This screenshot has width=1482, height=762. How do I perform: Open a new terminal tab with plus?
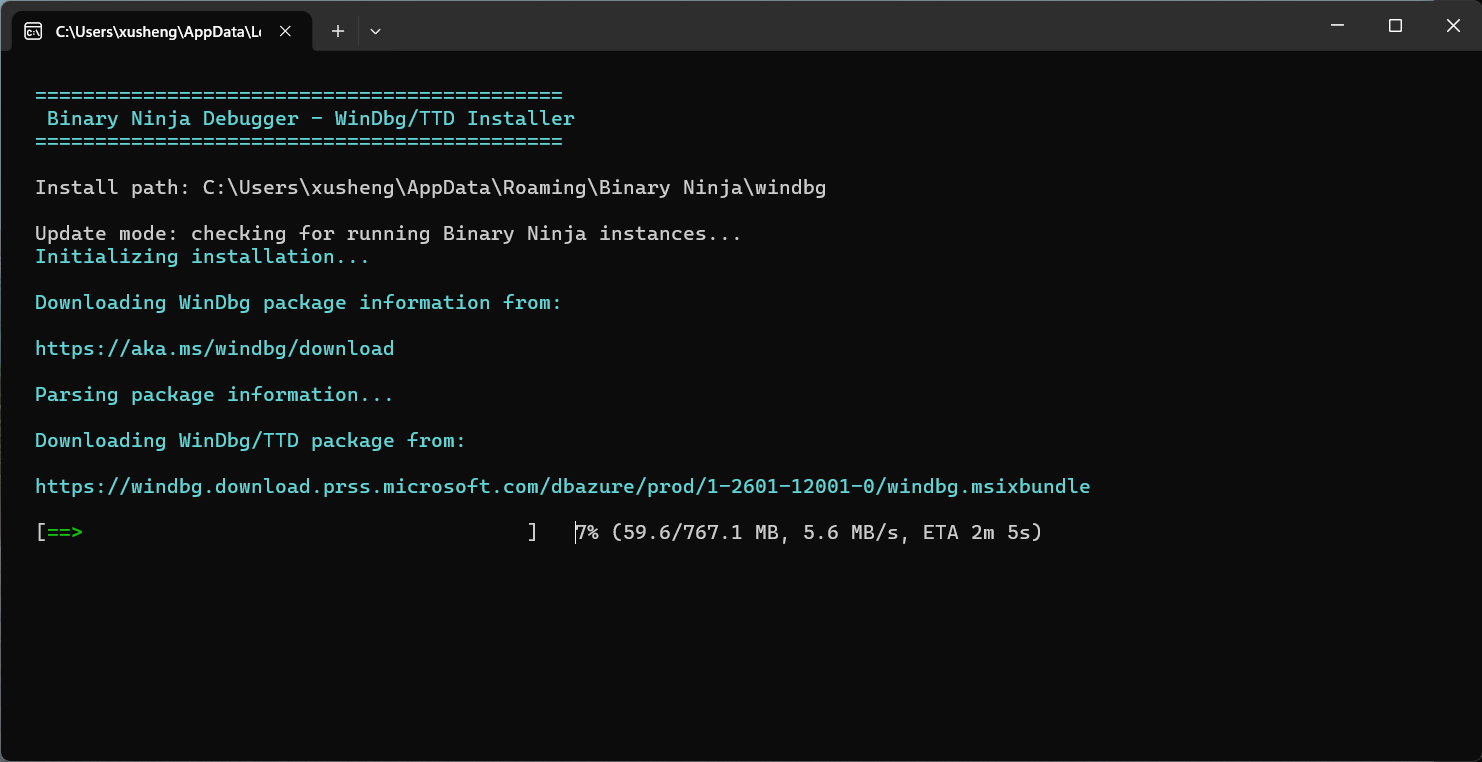[338, 31]
